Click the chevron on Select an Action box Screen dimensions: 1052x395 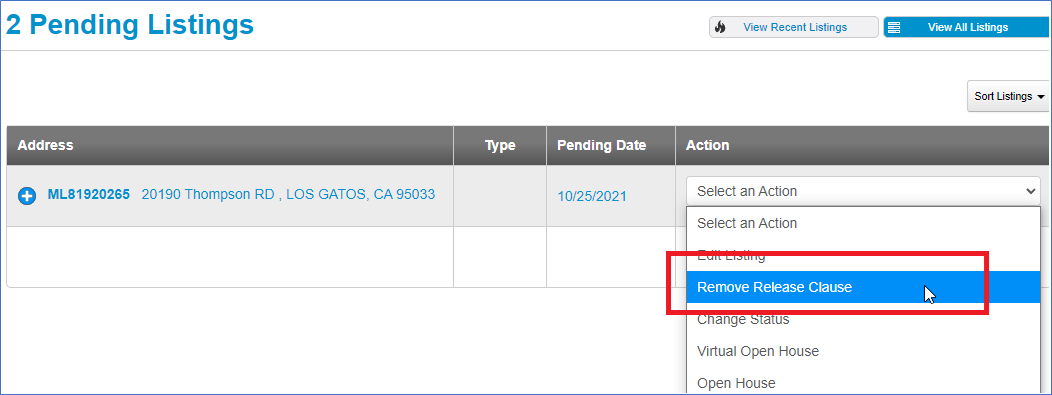(x=1031, y=191)
